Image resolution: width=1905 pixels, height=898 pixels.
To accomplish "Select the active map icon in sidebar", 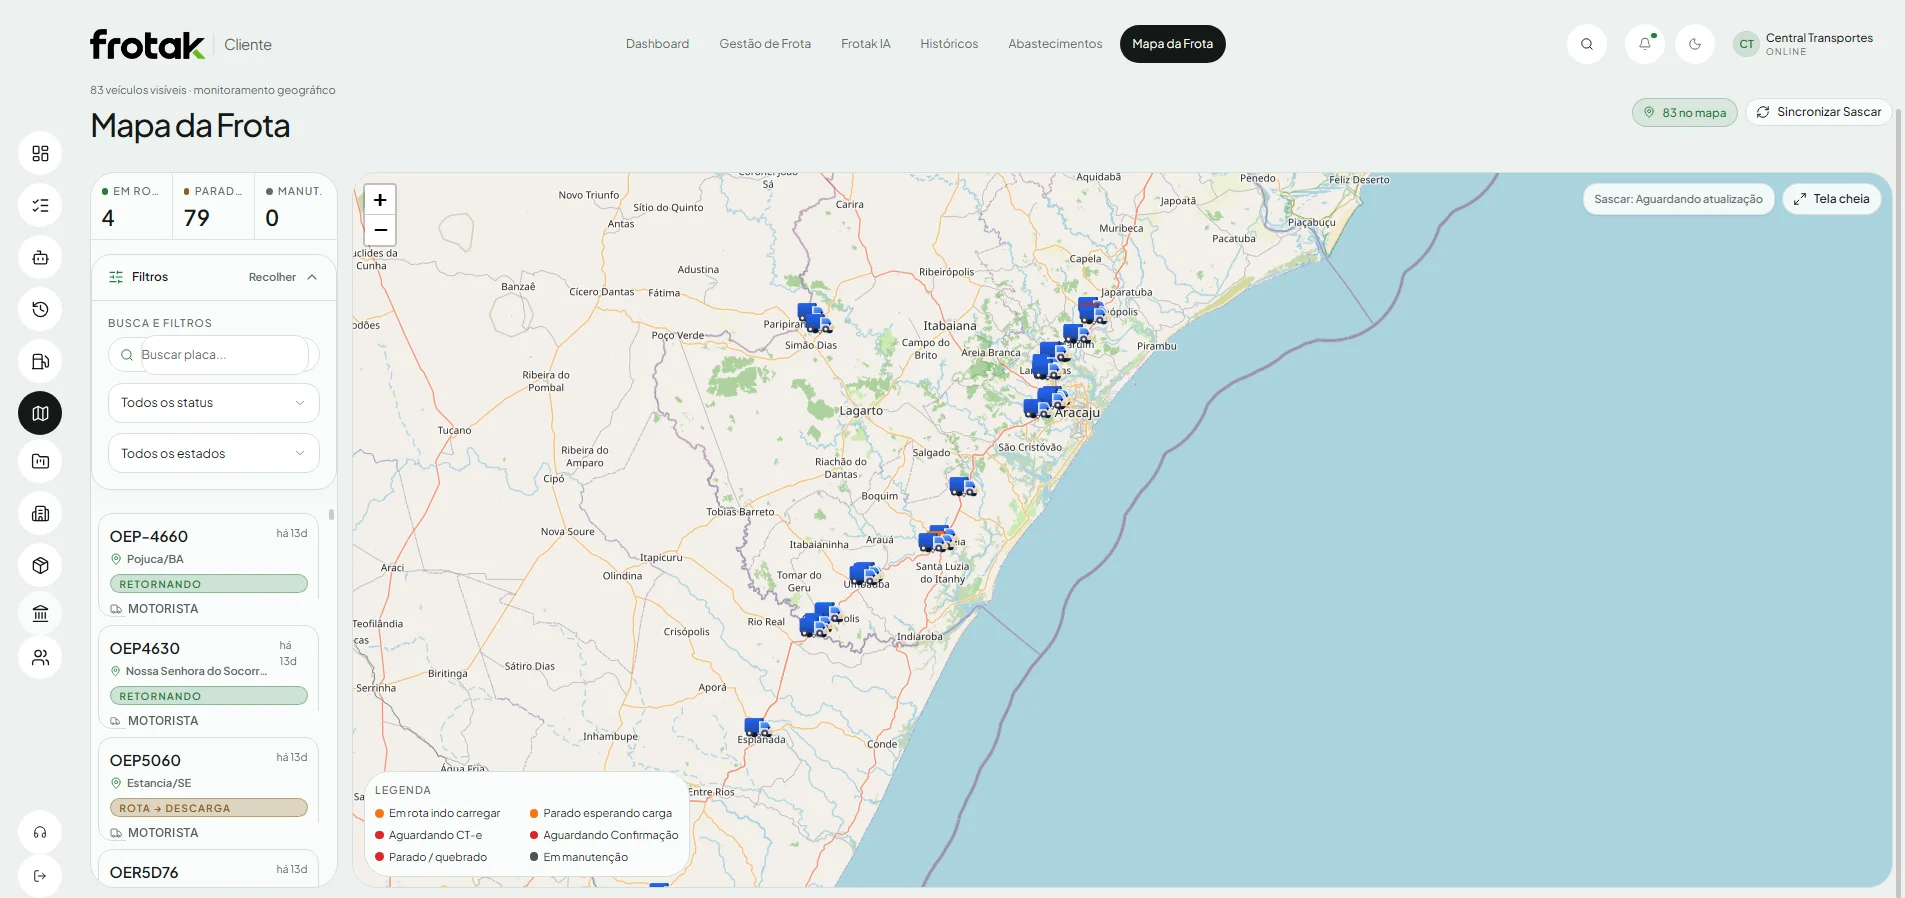I will pos(40,413).
